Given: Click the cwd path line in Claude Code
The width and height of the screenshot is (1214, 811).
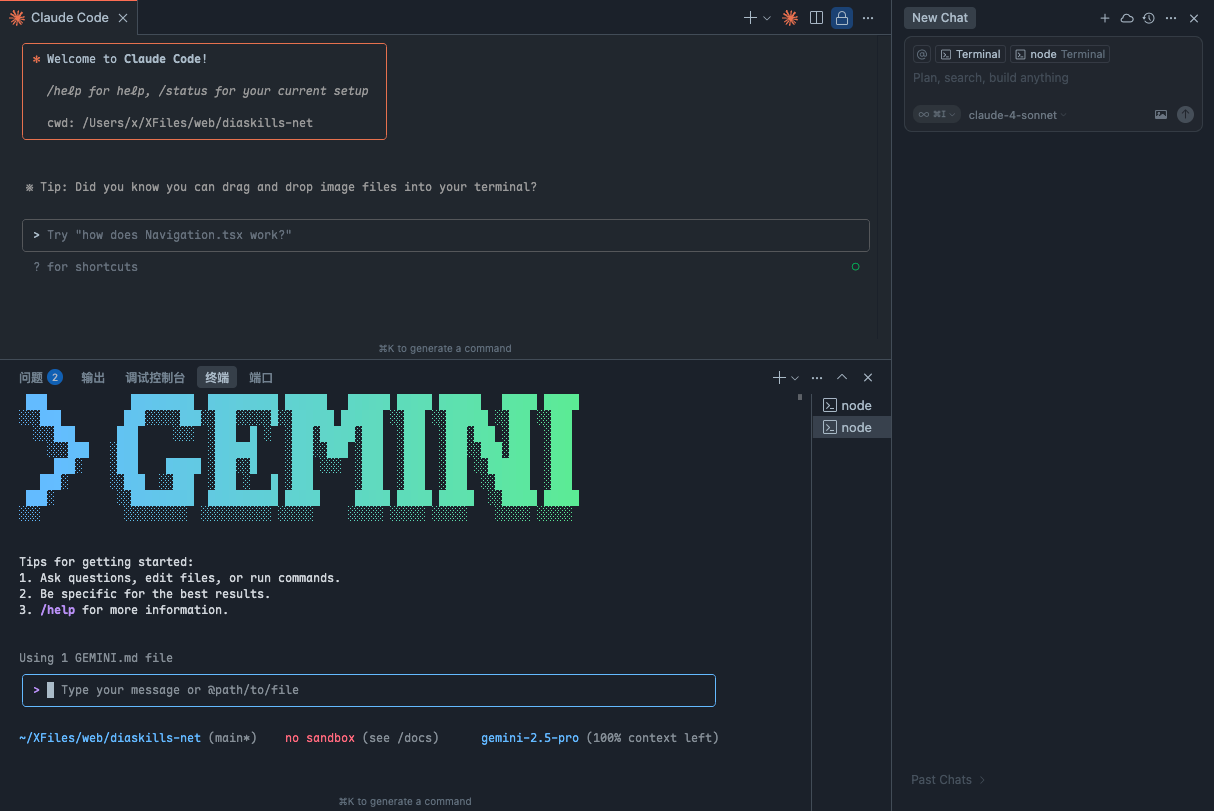Looking at the screenshot, I should (x=180, y=123).
